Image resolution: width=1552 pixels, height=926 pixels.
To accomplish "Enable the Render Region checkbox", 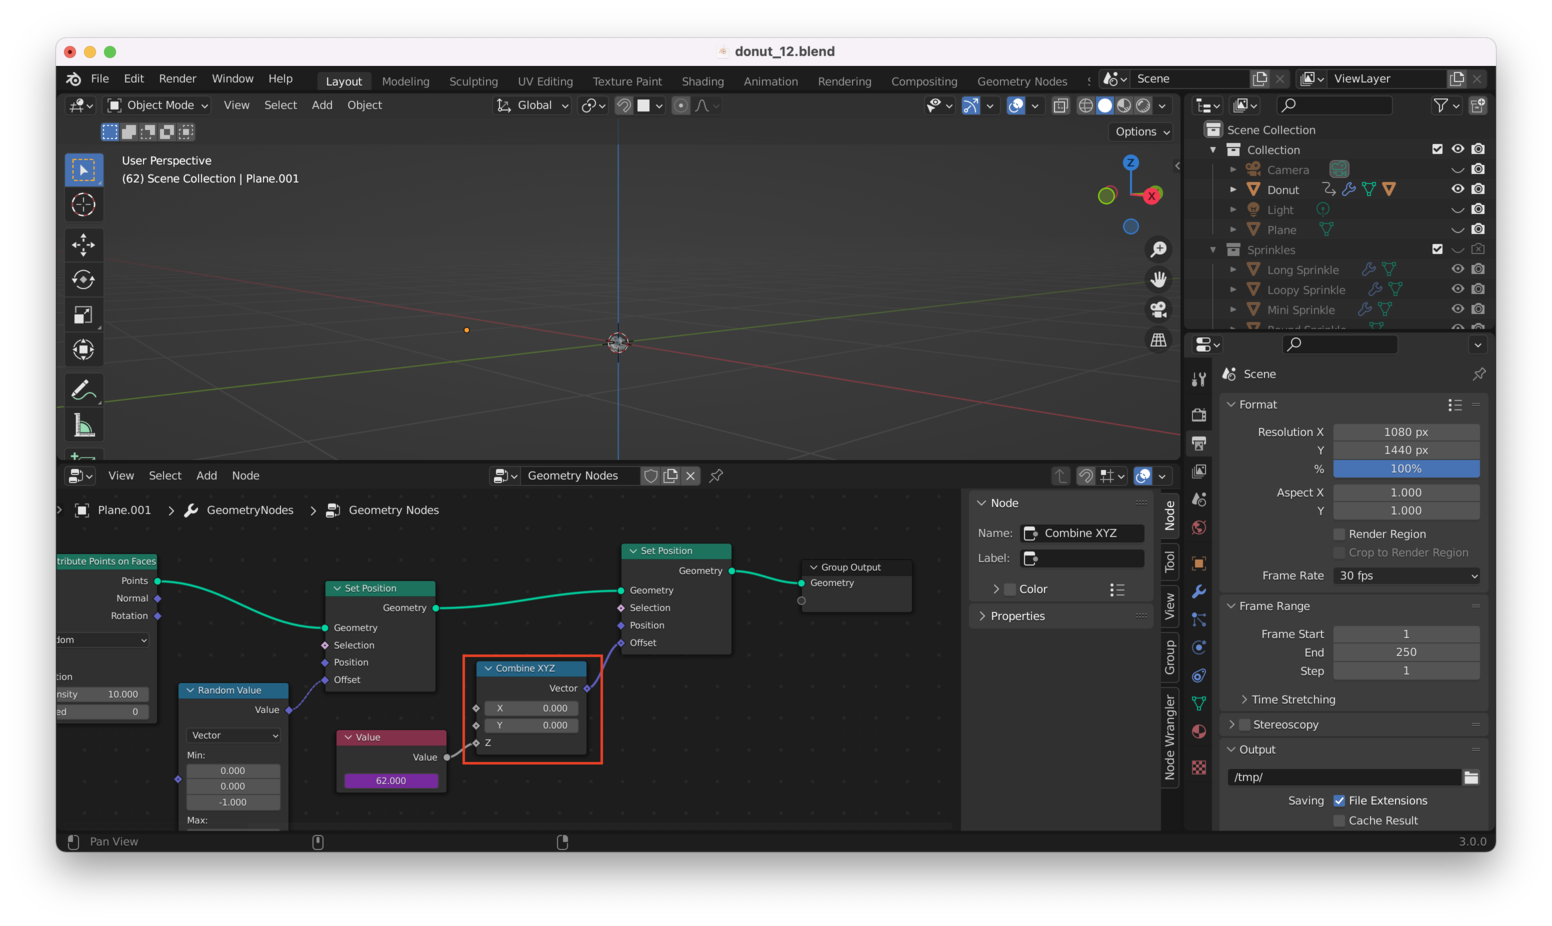I will click(x=1339, y=534).
